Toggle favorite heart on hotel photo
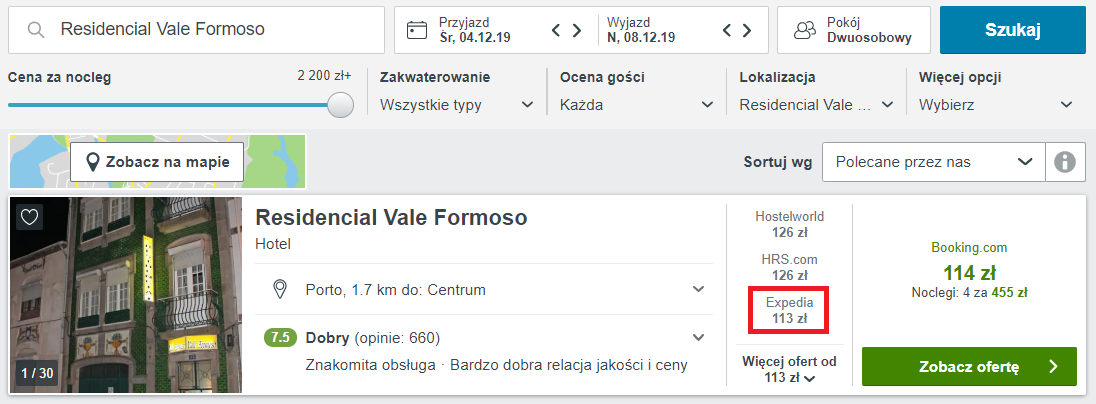This screenshot has width=1096, height=404. click(30, 217)
